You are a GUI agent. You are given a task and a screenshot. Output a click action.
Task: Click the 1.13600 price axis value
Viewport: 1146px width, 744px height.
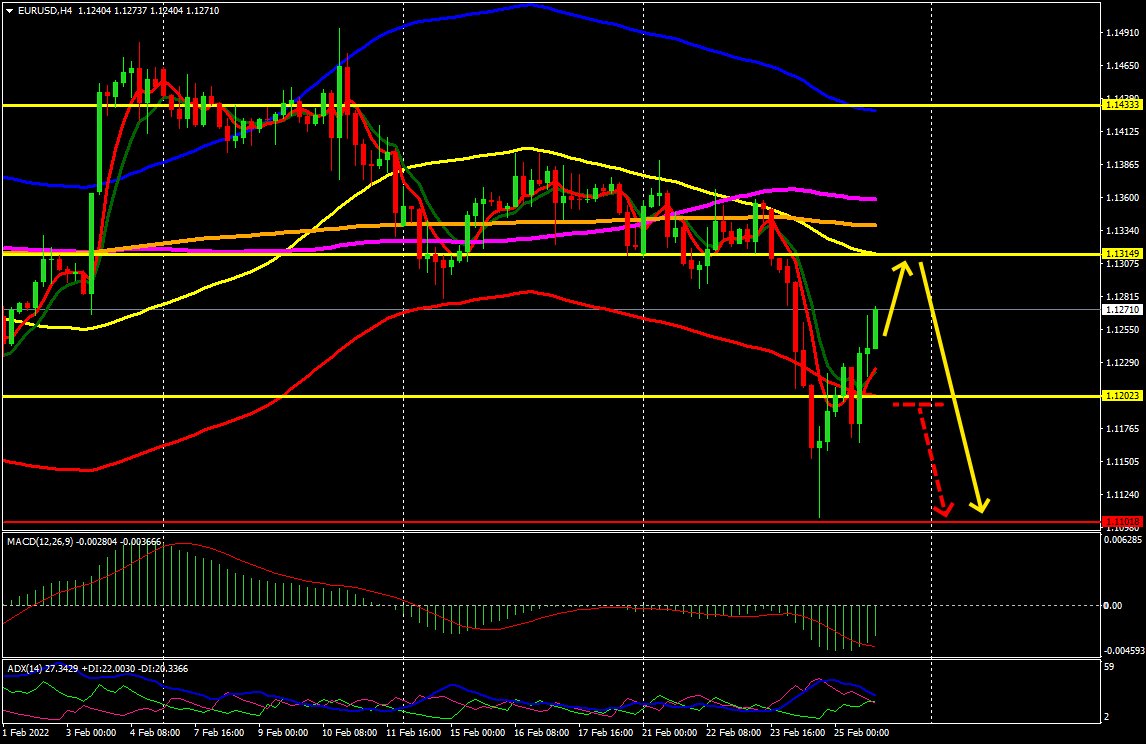(1123, 197)
